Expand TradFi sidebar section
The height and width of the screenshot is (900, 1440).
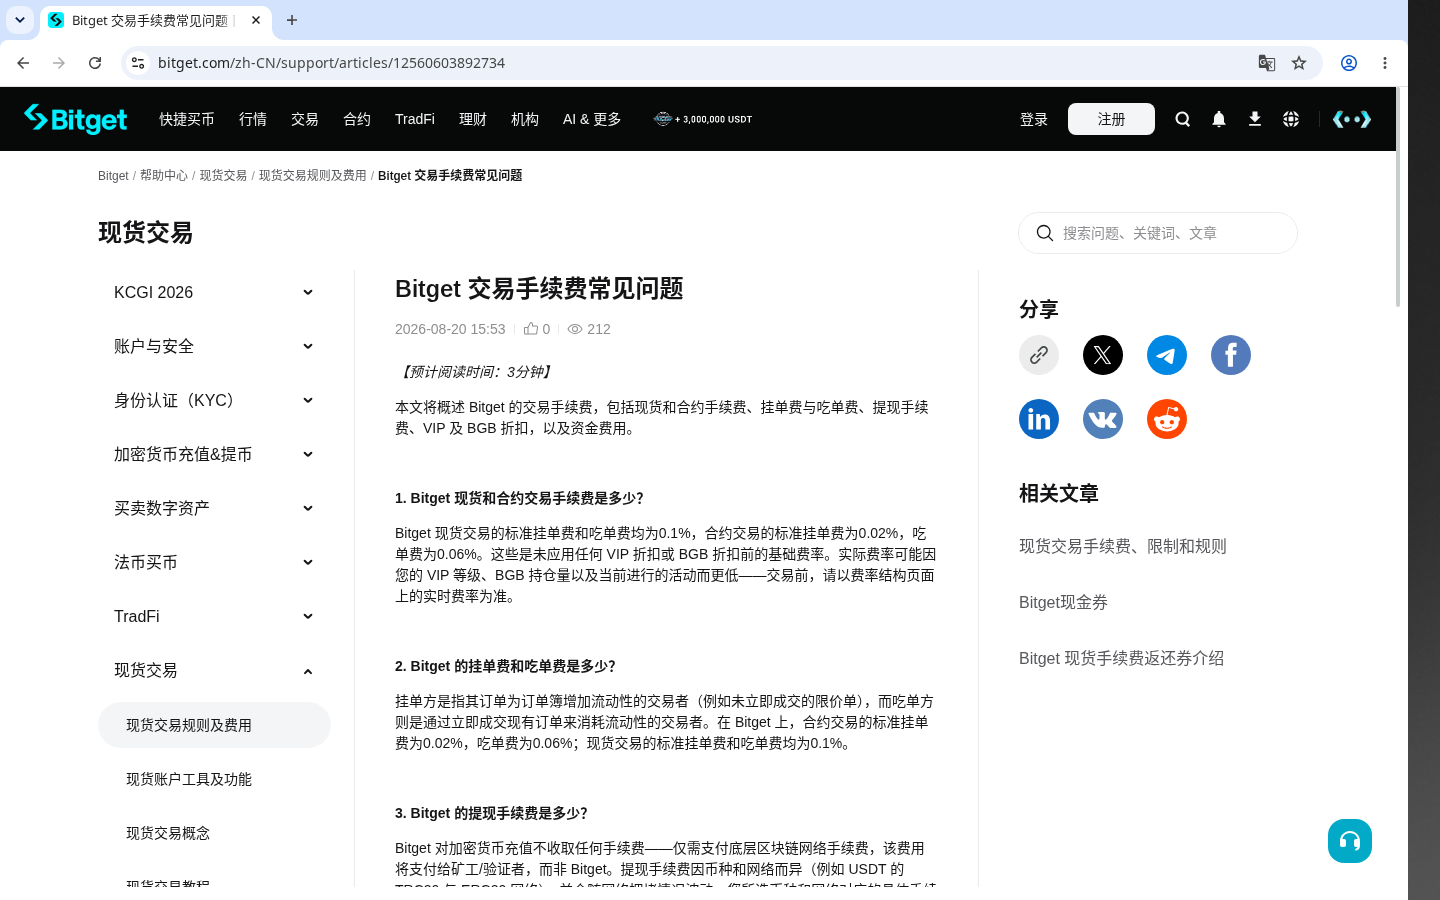point(214,616)
